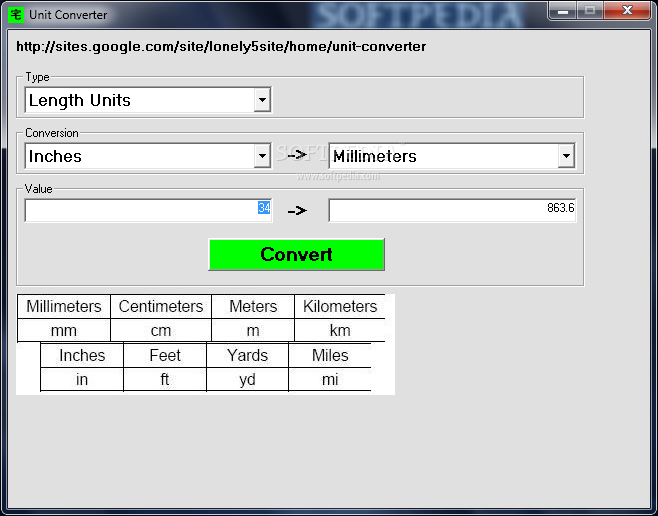
Task: Click the Miles cell in the table
Action: [330, 355]
